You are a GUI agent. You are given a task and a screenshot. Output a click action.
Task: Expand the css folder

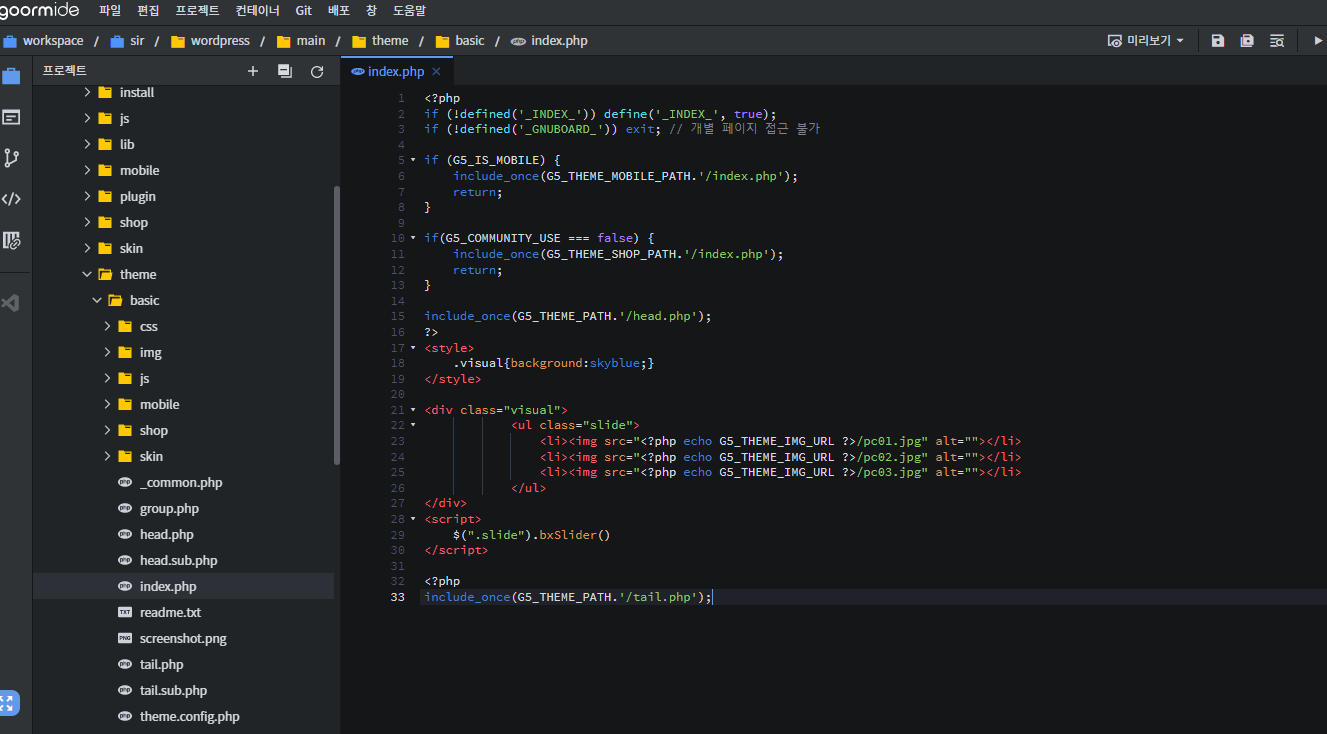[107, 326]
